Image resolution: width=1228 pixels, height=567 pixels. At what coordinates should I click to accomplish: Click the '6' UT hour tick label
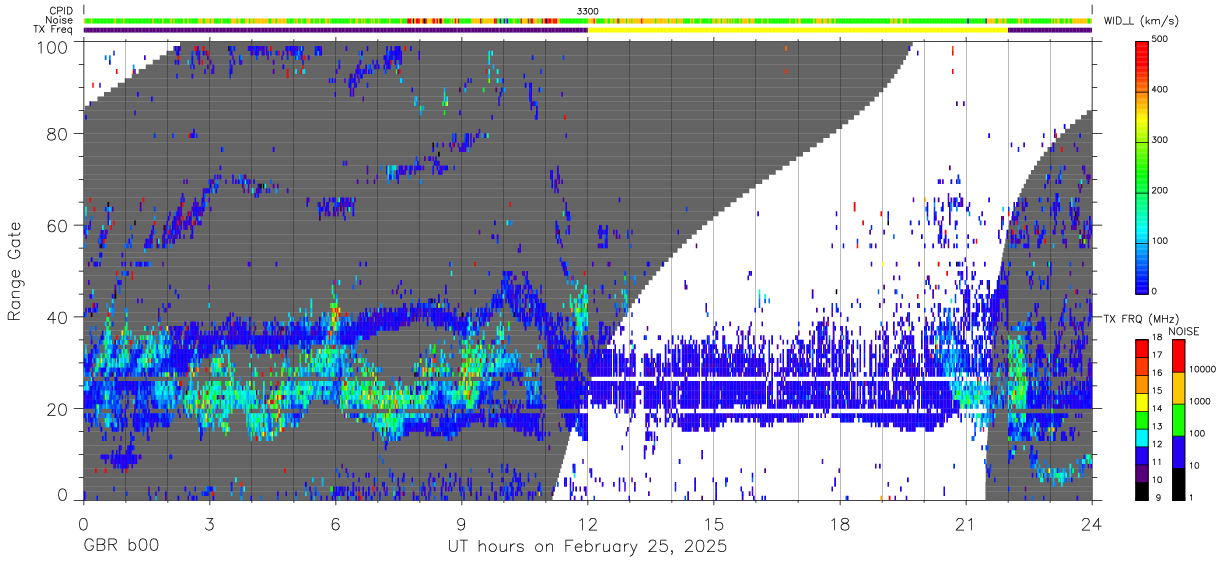(x=335, y=523)
